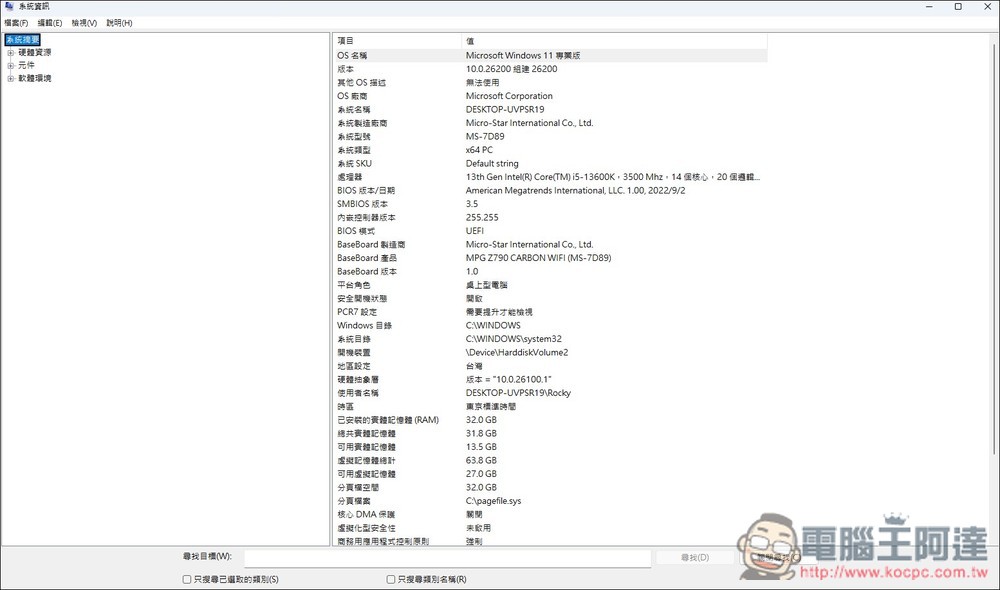Select the 虛擬化型安全性 row label
The width and height of the screenshot is (1000, 590).
coord(365,528)
